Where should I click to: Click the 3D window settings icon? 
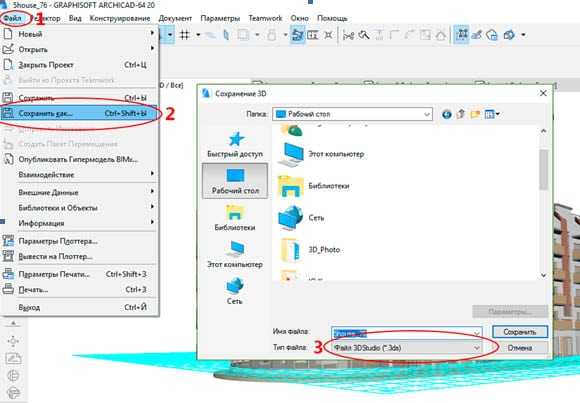[x=492, y=35]
